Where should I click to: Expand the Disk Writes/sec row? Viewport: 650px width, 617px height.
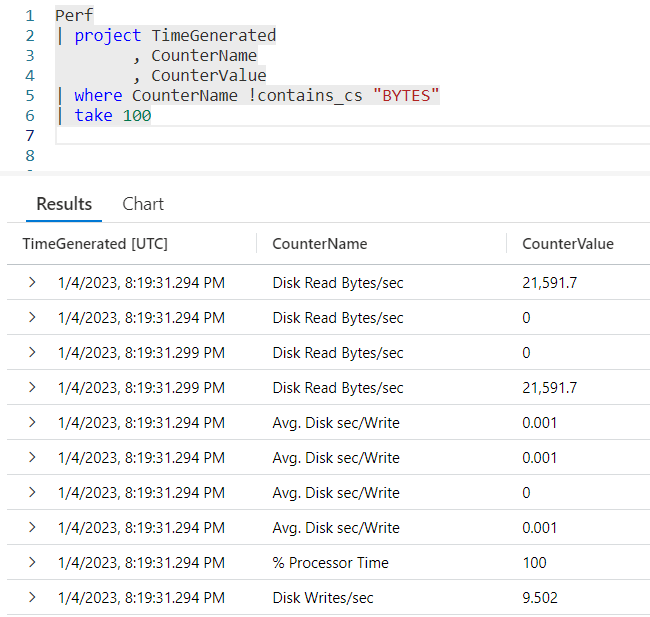coord(32,597)
